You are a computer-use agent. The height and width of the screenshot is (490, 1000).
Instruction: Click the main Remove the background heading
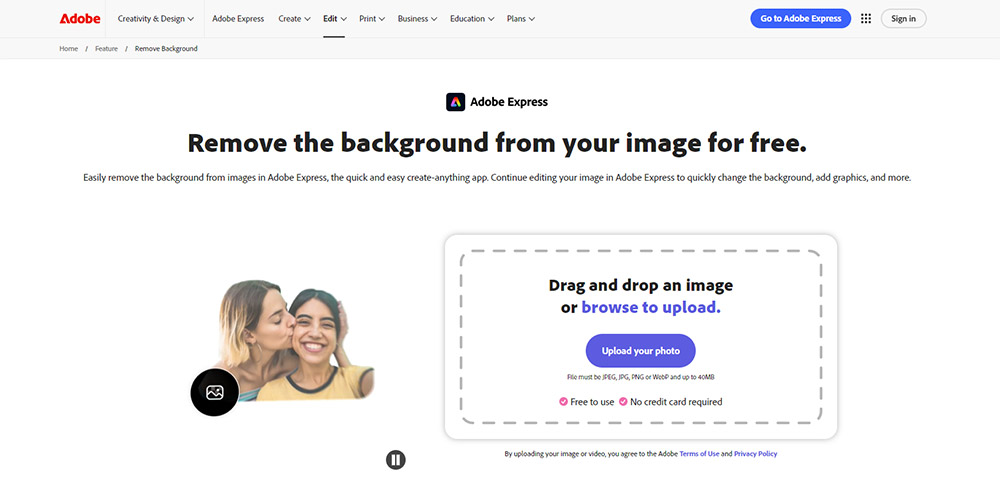coord(497,143)
